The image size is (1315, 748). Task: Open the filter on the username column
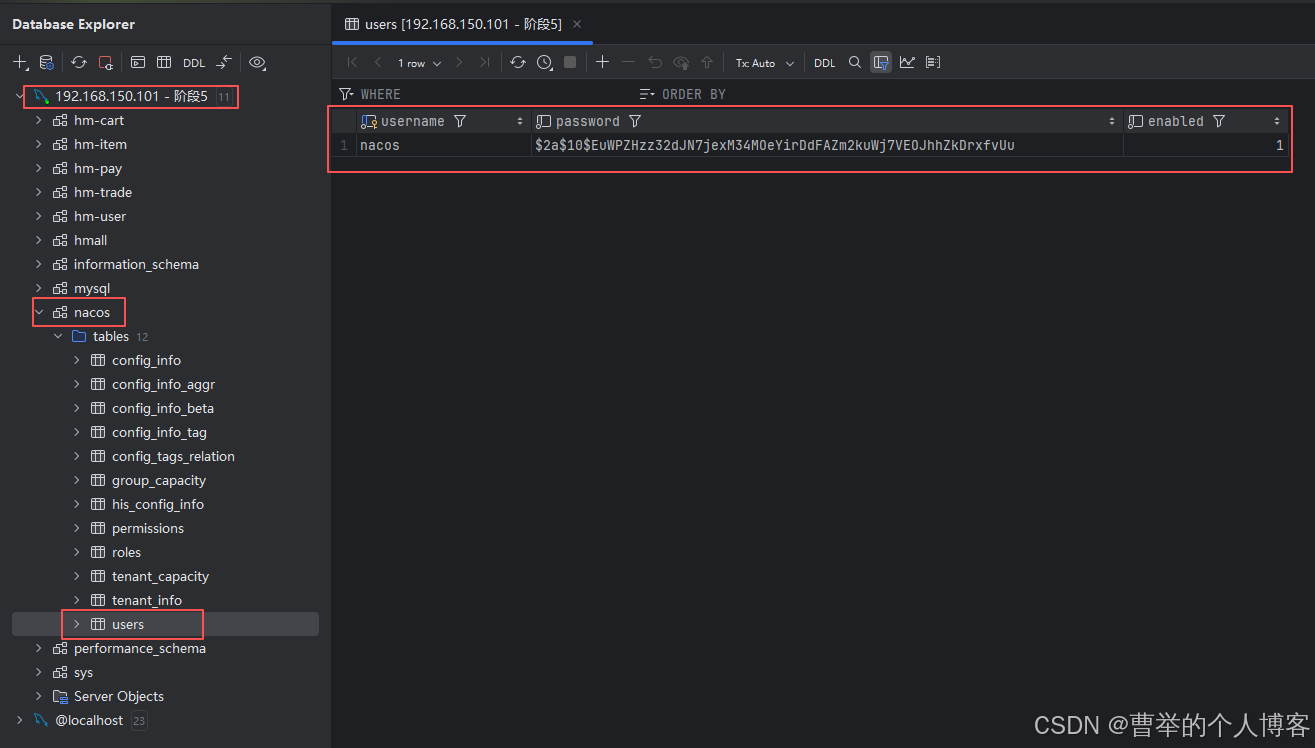[x=460, y=121]
